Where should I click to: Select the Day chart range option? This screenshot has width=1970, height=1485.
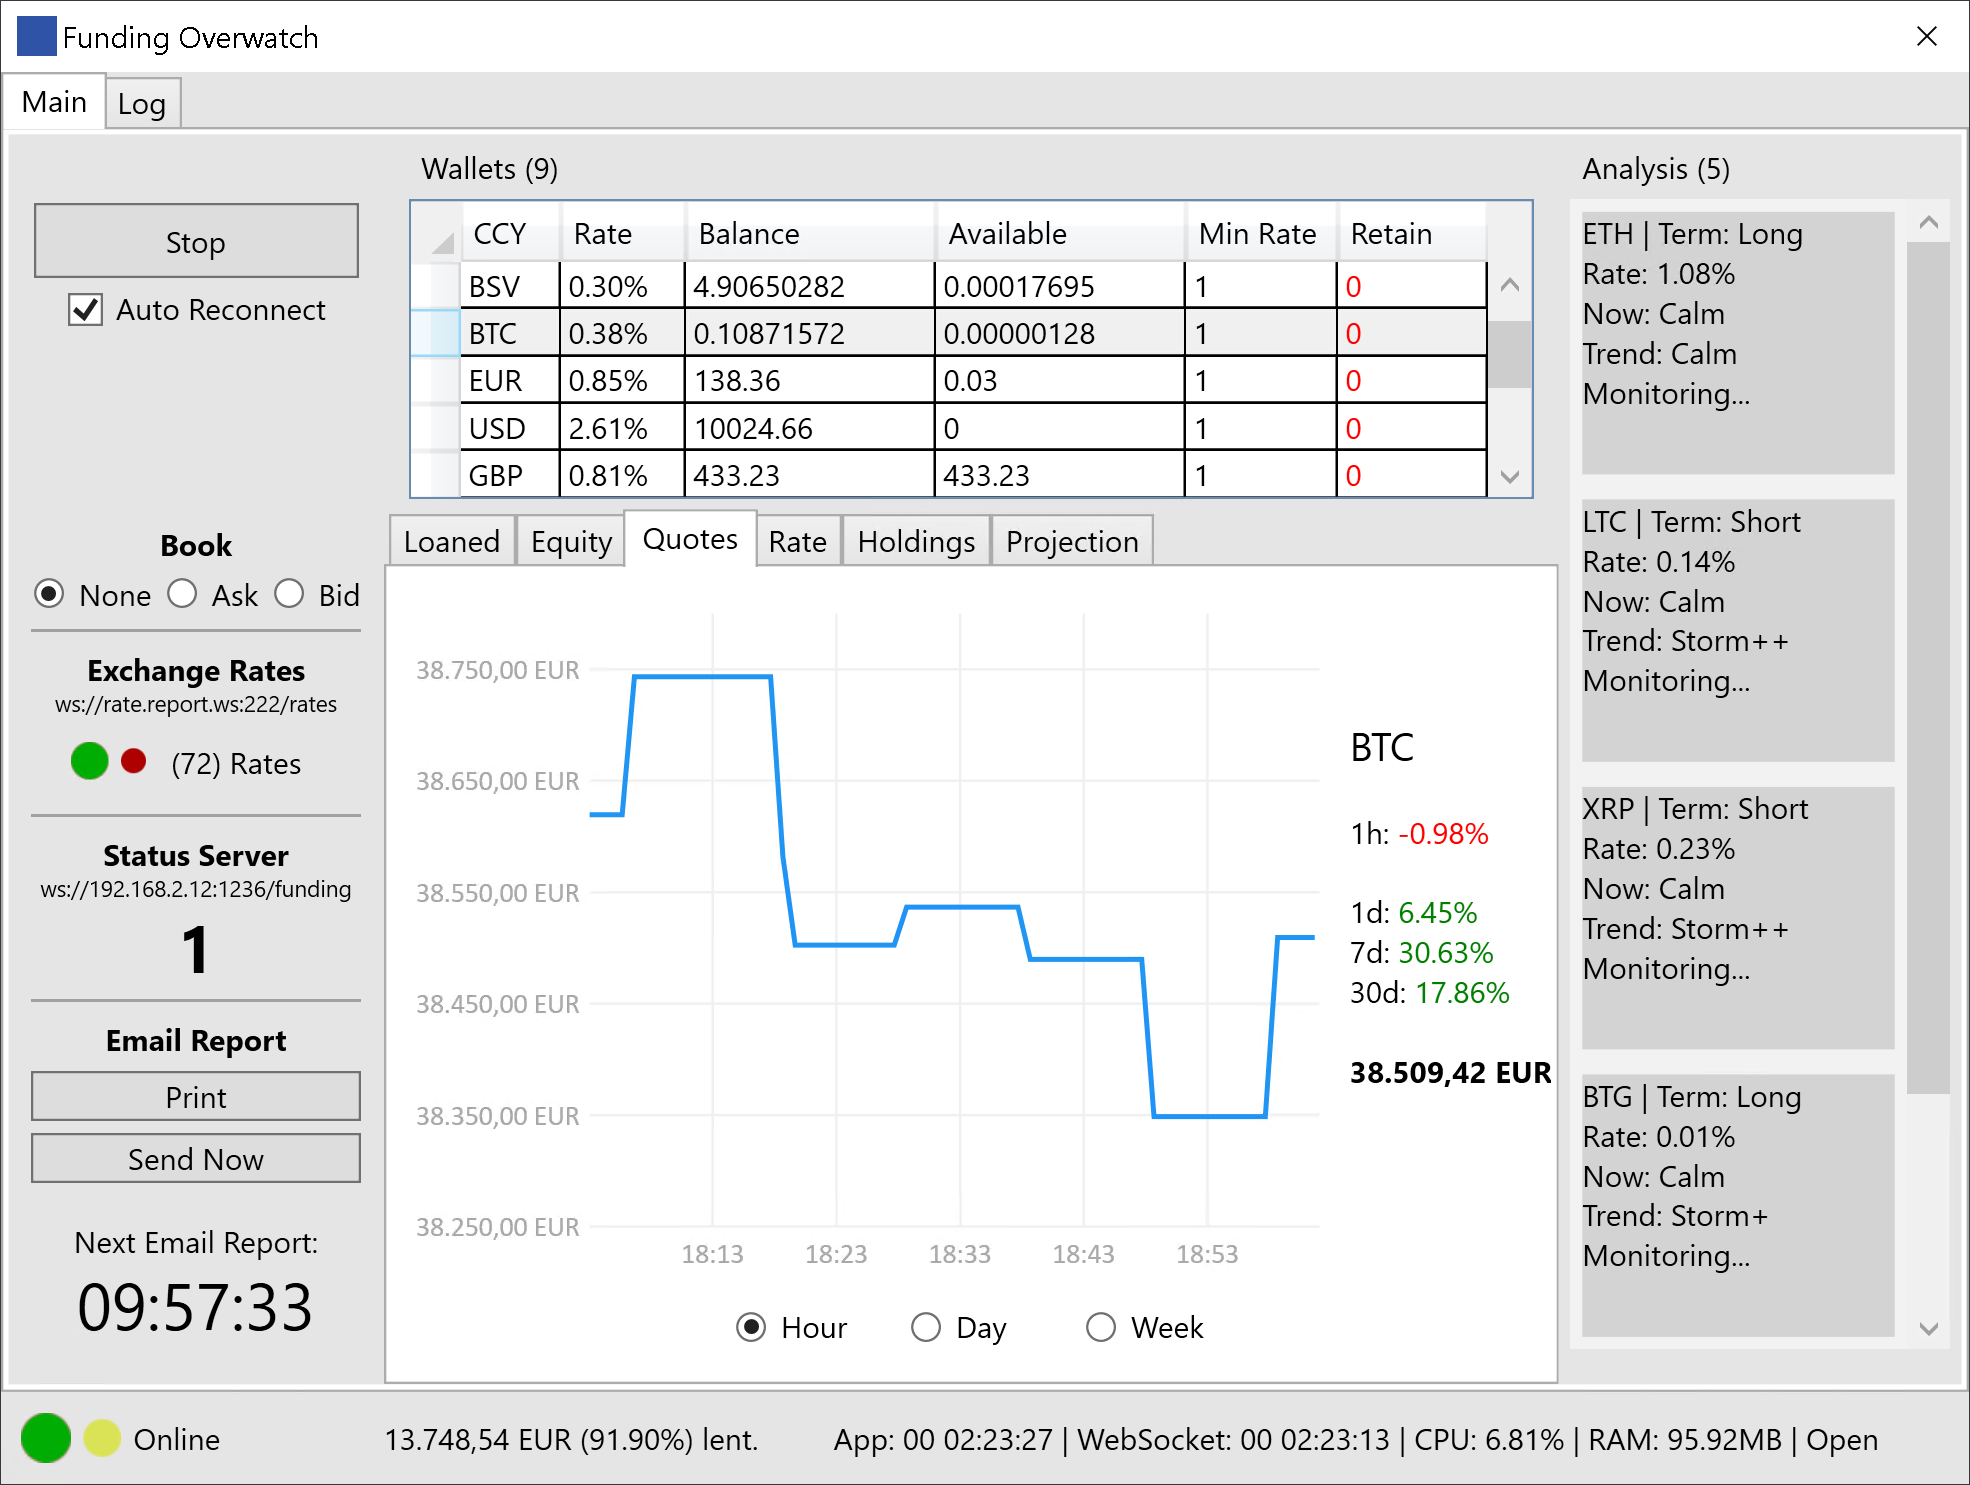[926, 1327]
